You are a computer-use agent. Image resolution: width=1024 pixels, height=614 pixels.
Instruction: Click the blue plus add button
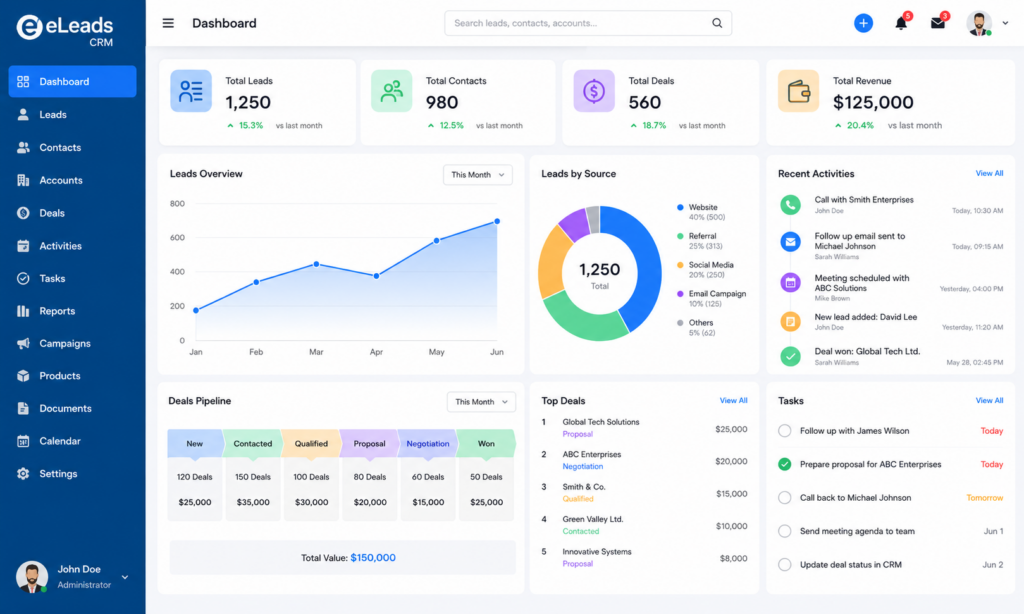point(863,24)
